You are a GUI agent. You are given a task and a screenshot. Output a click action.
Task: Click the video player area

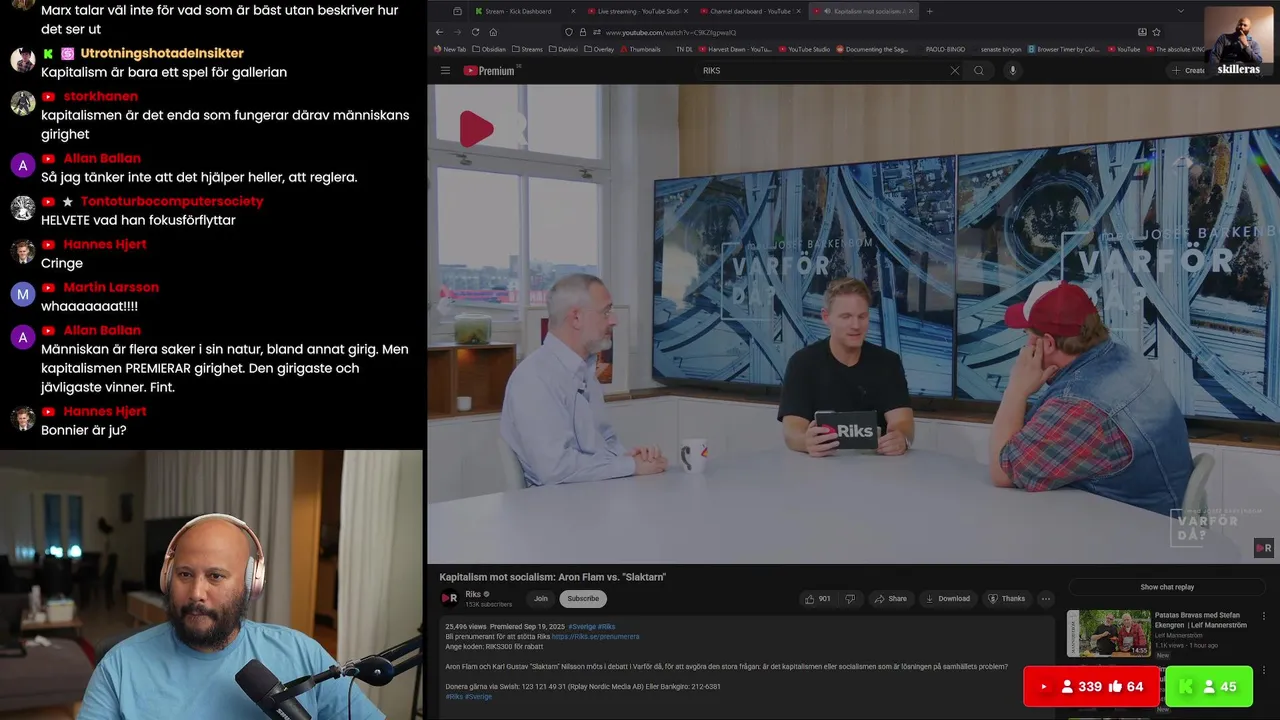[x=853, y=324]
